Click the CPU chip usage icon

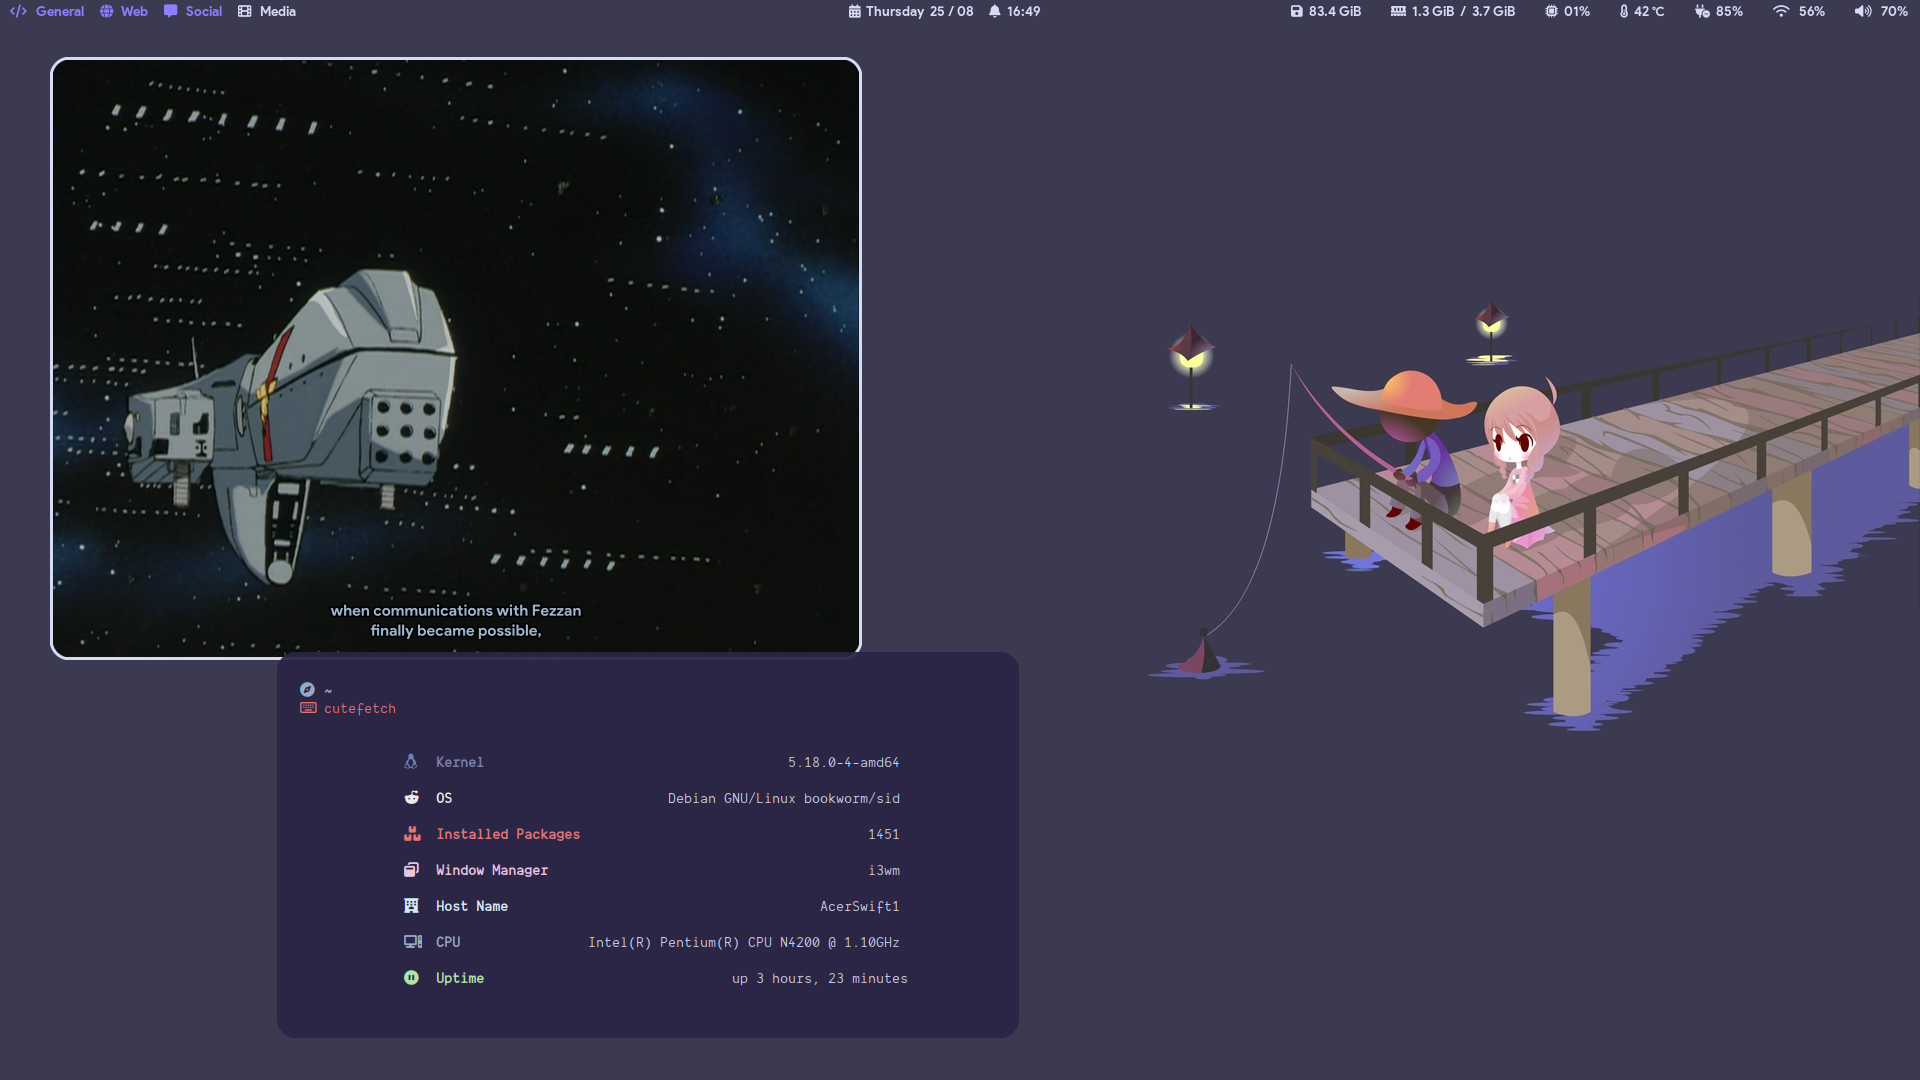point(1551,12)
